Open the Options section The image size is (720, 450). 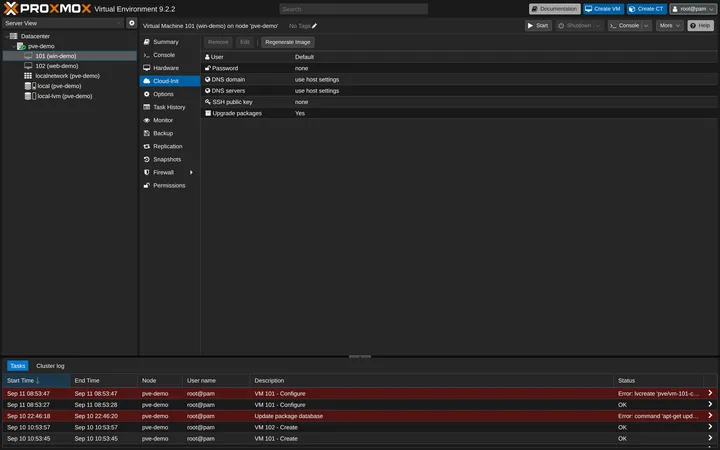[x=170, y=94]
